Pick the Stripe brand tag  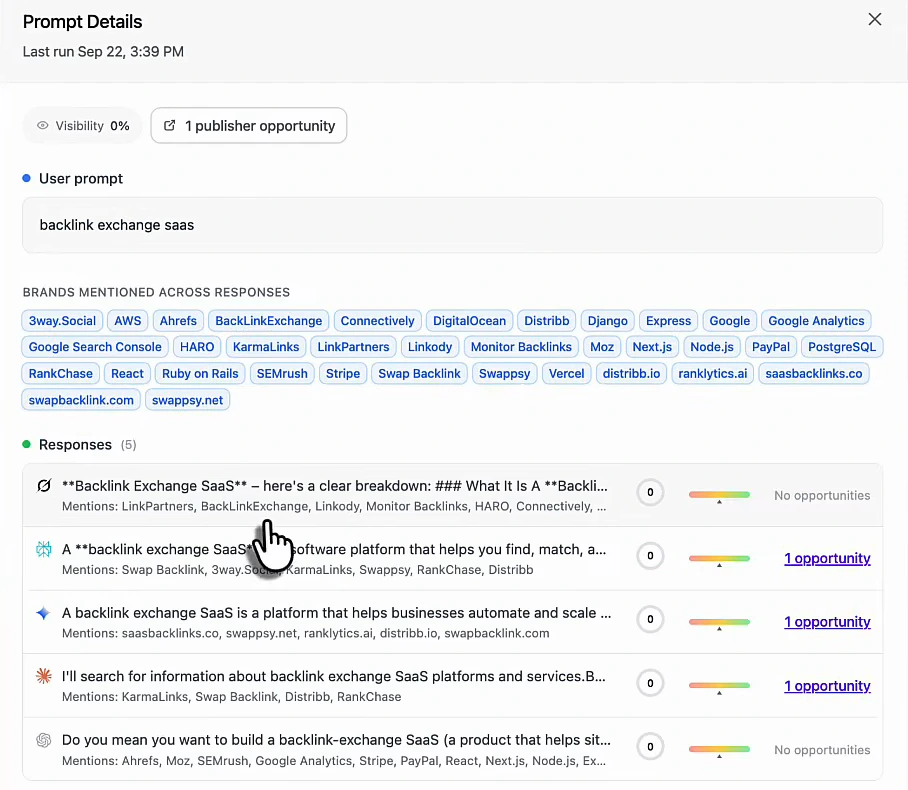coord(343,374)
